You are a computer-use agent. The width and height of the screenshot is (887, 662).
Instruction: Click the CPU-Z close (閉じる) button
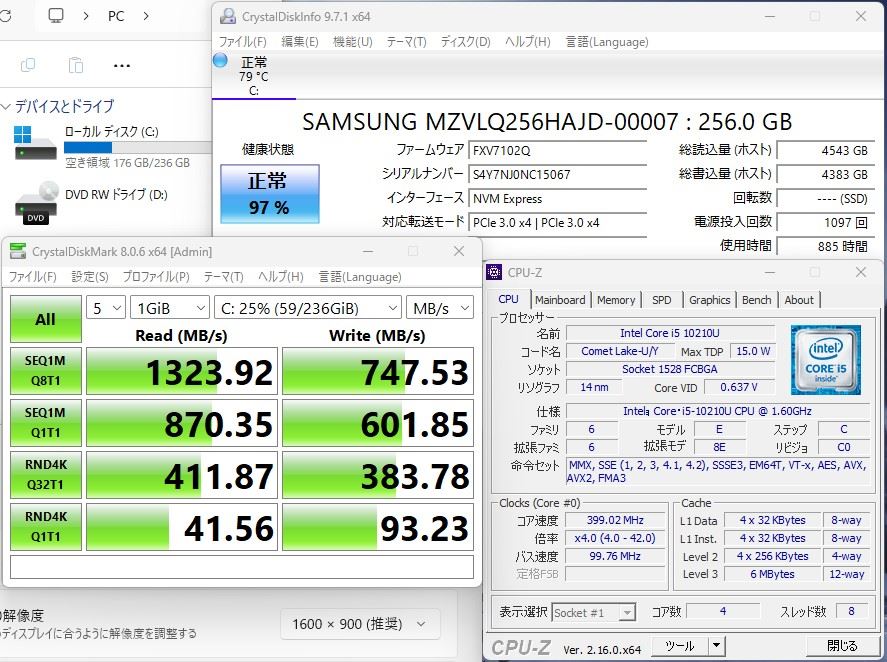pyautogui.click(x=842, y=646)
